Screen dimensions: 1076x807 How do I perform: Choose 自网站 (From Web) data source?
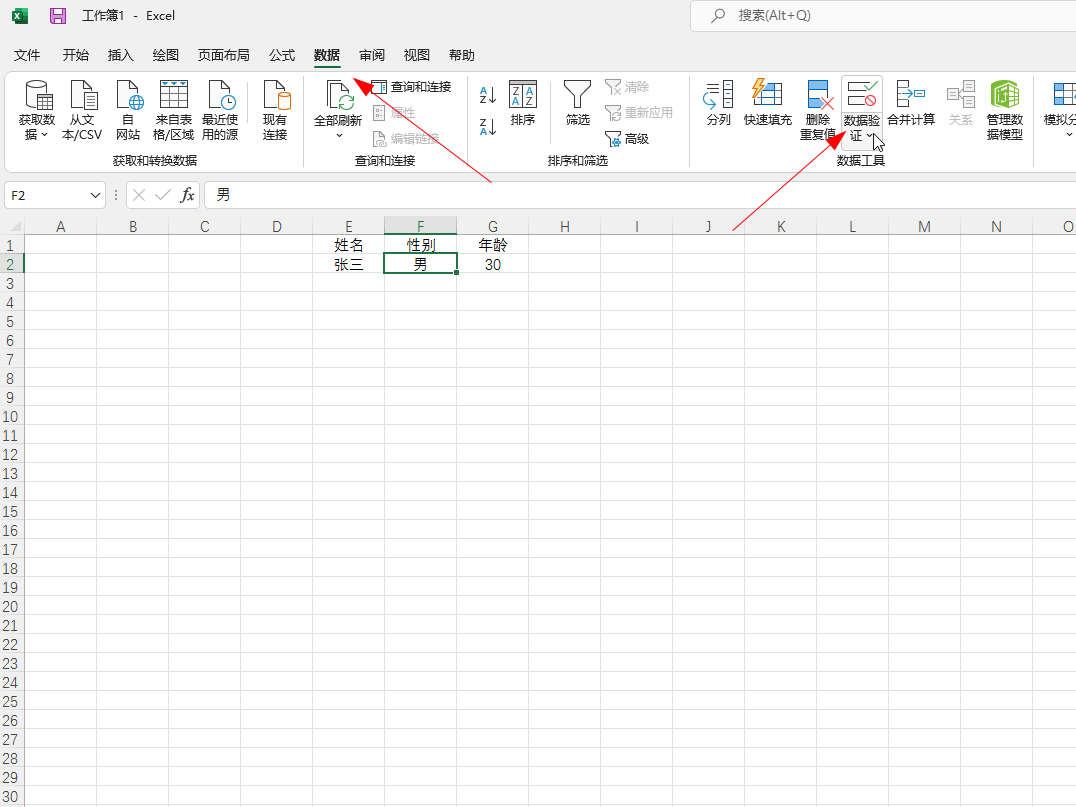click(x=128, y=110)
